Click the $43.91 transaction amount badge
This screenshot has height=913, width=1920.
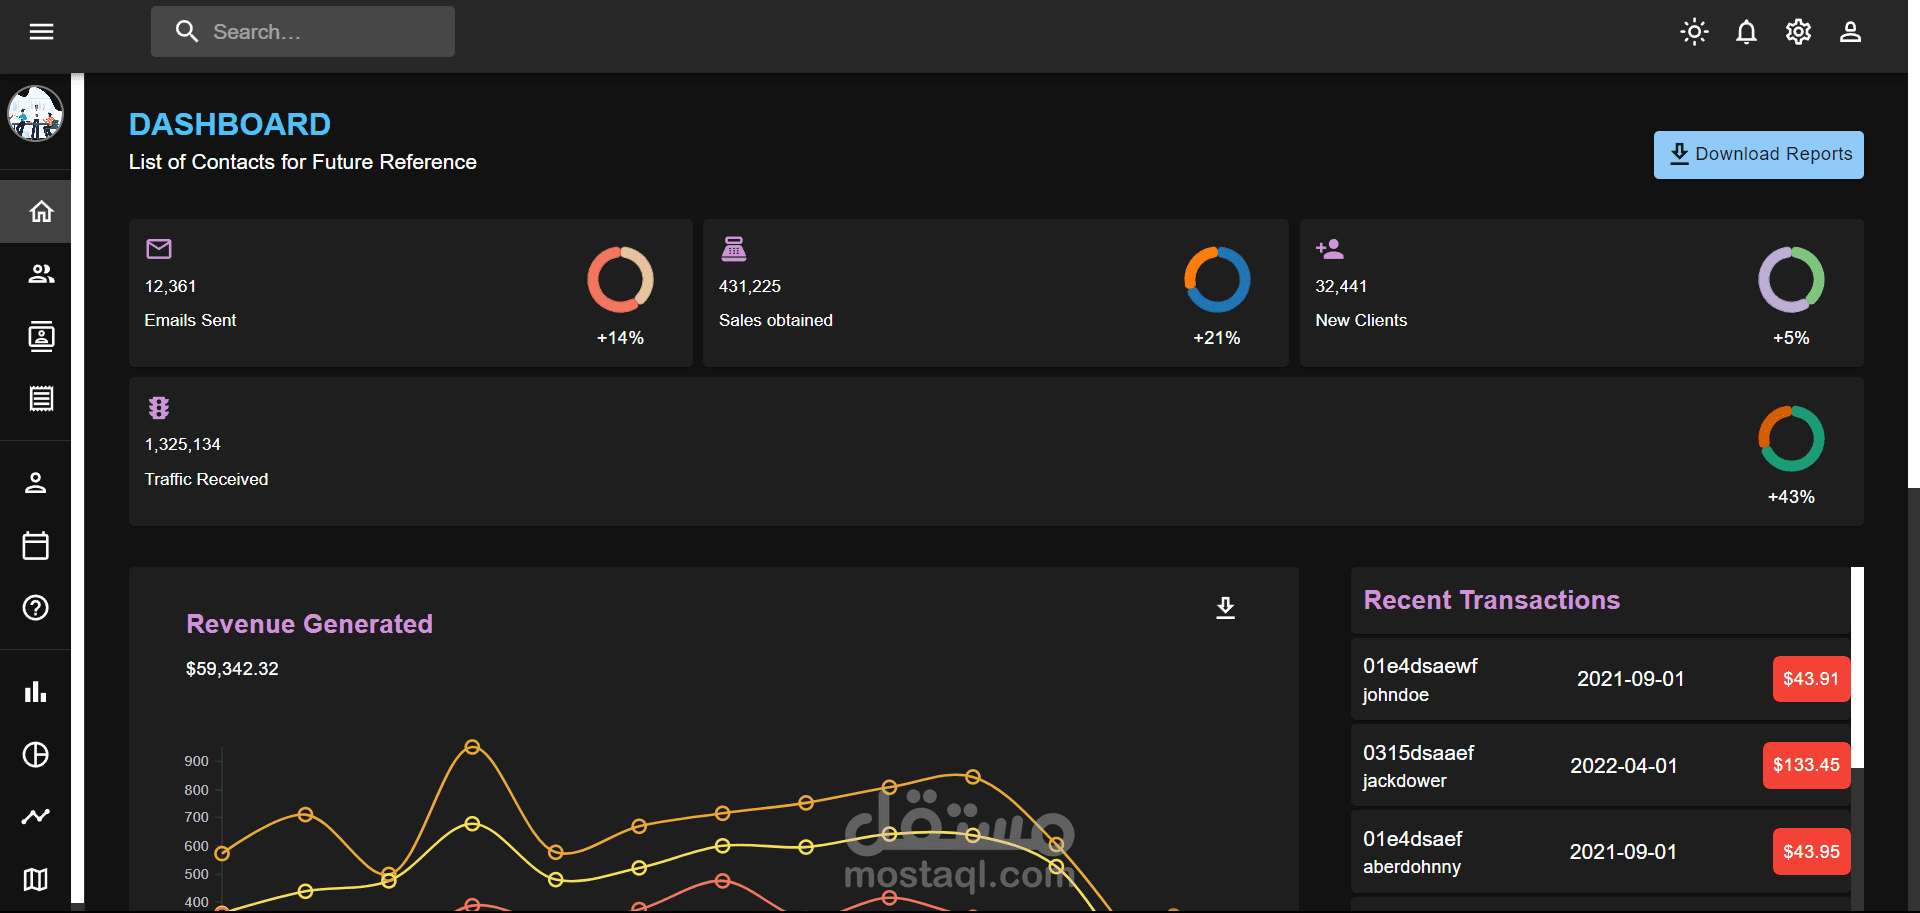(x=1810, y=679)
